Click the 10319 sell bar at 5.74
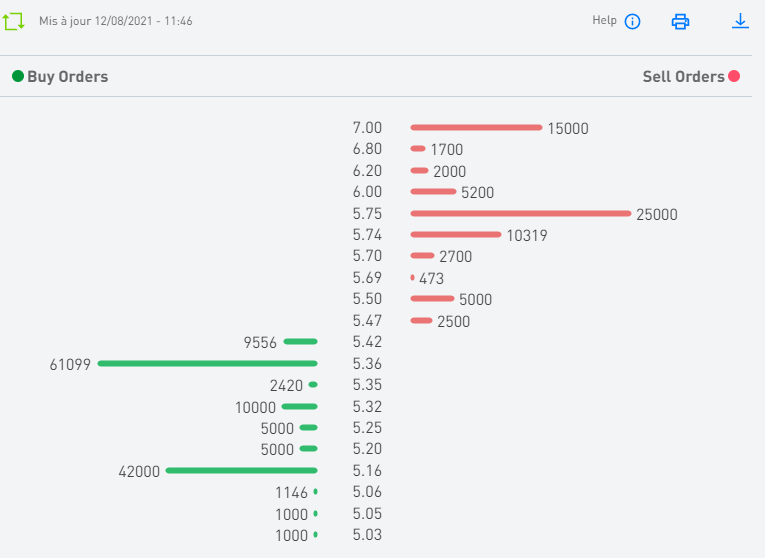 pos(455,234)
